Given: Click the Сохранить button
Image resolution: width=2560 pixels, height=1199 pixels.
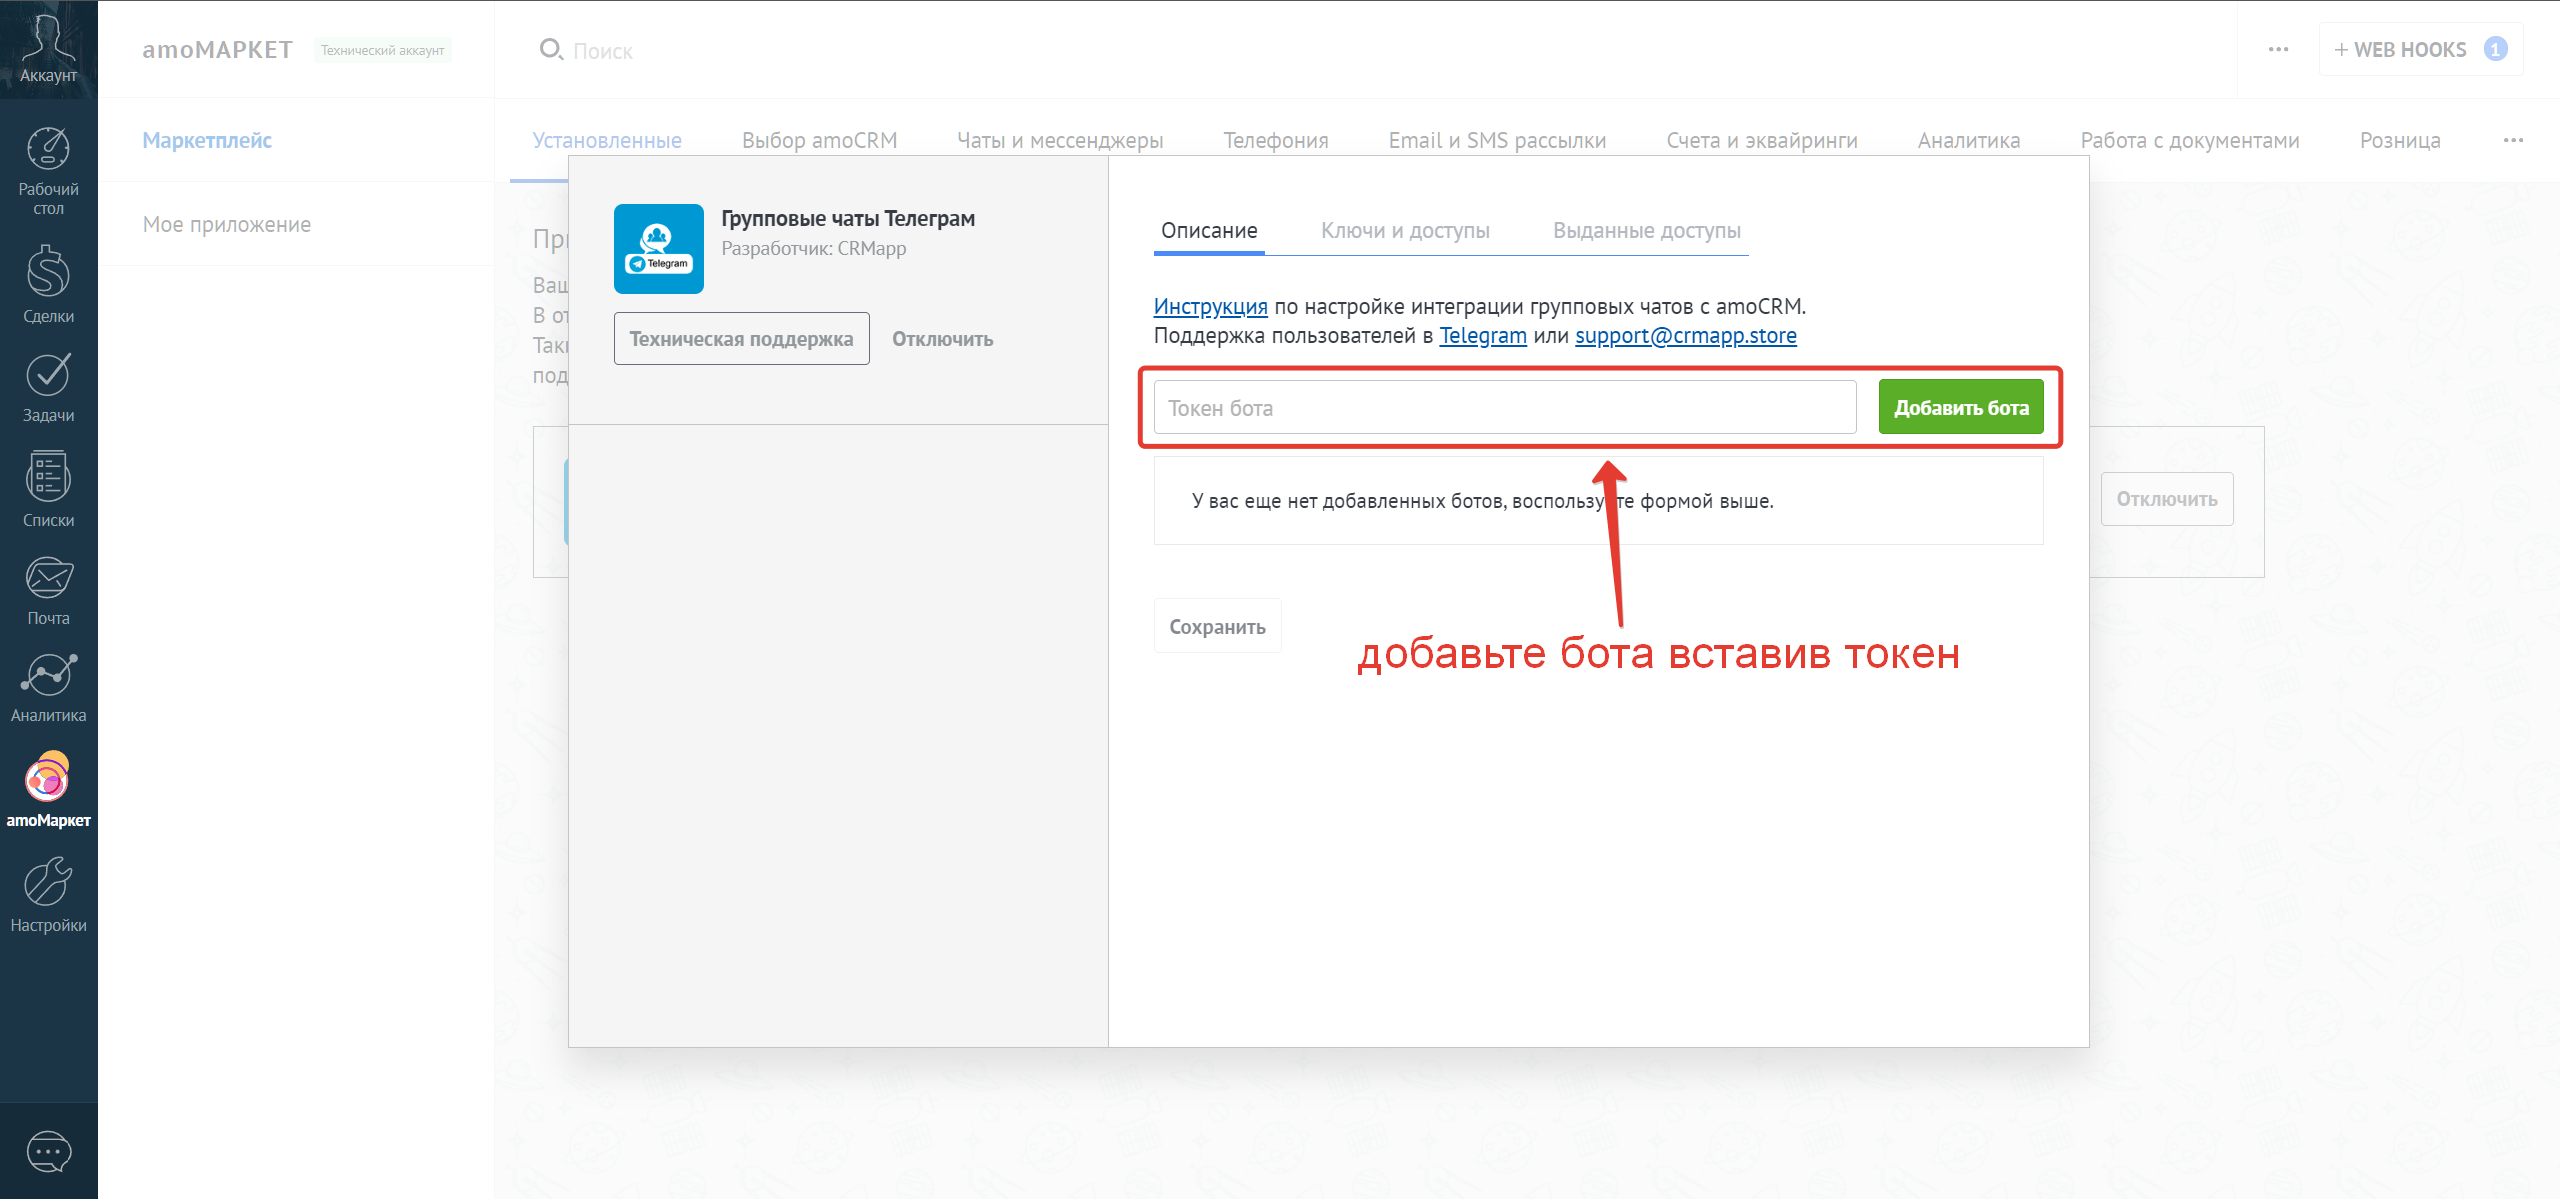Looking at the screenshot, I should 1217,626.
